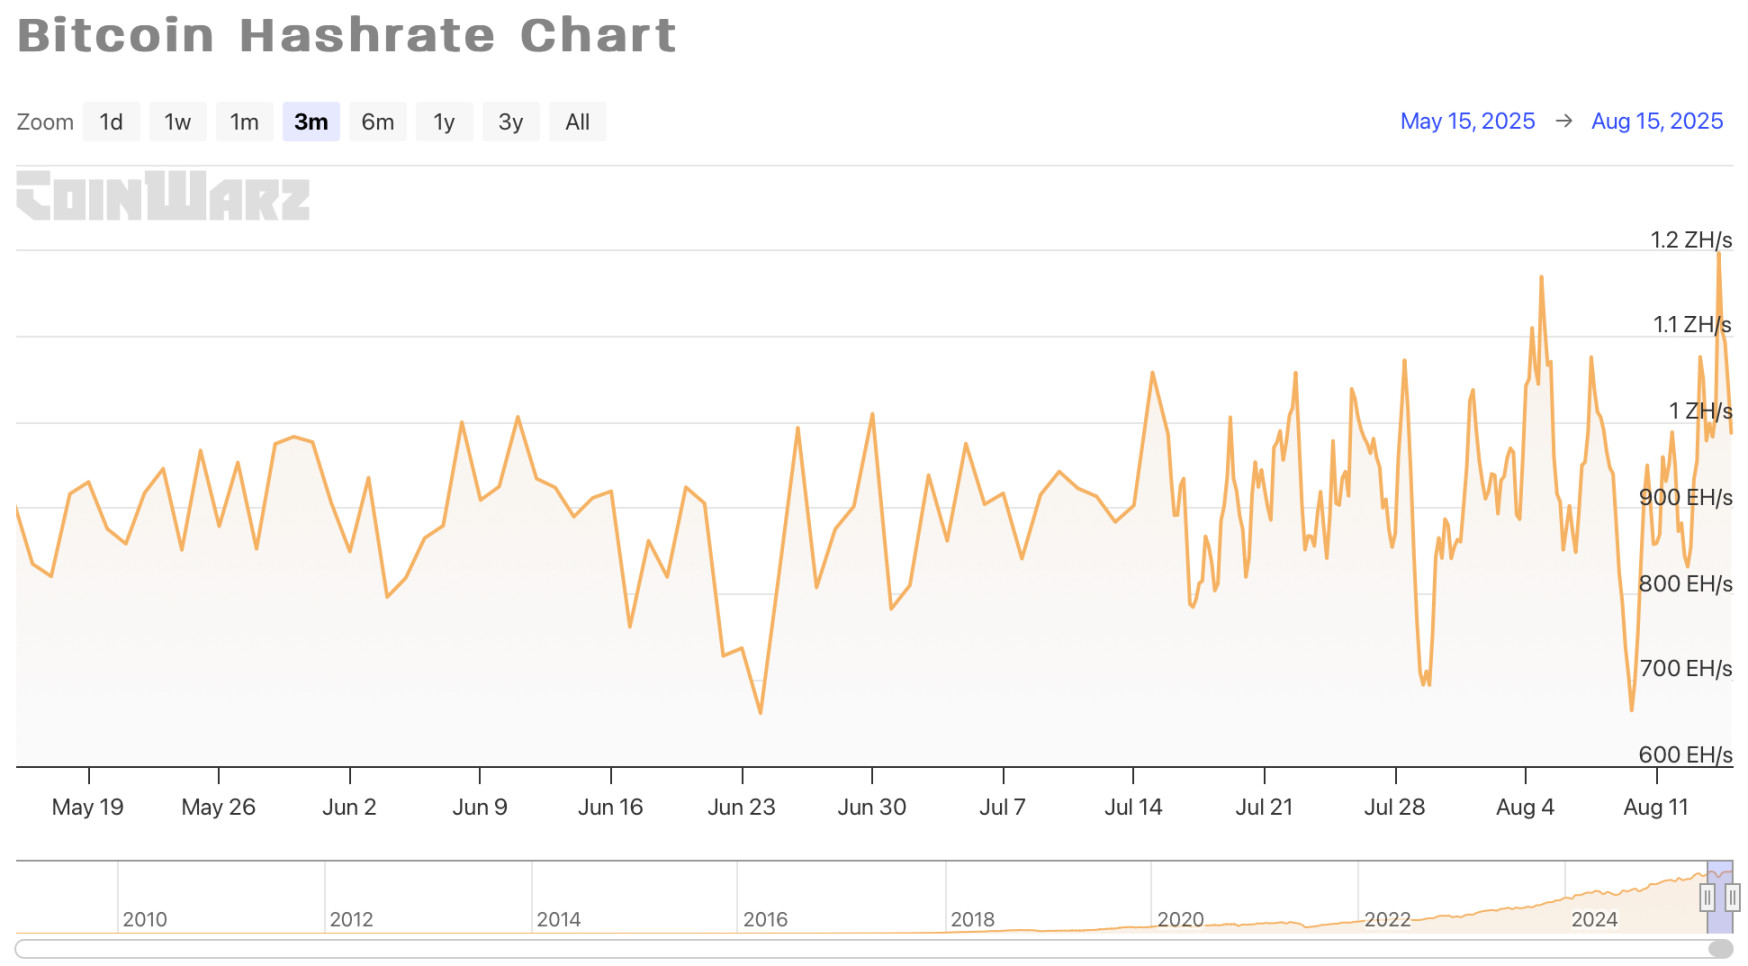This screenshot has height=966, width=1748.
Task: Choose the 6m zoom range
Action: pos(377,122)
